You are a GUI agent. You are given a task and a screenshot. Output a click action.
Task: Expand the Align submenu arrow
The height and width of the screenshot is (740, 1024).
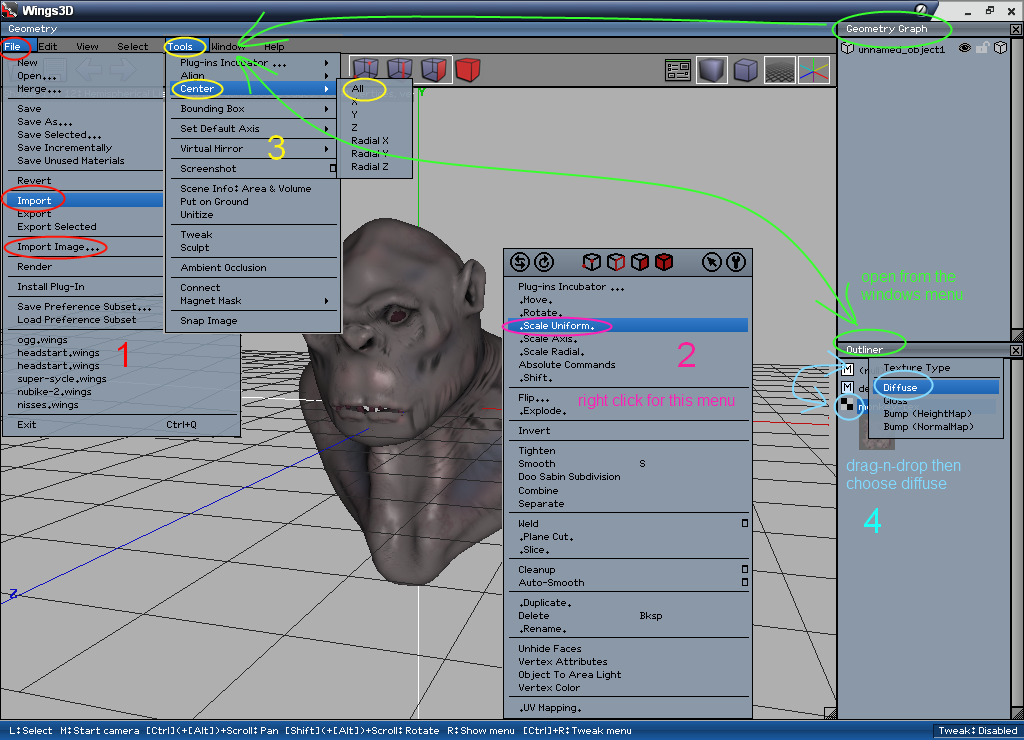[x=327, y=76]
